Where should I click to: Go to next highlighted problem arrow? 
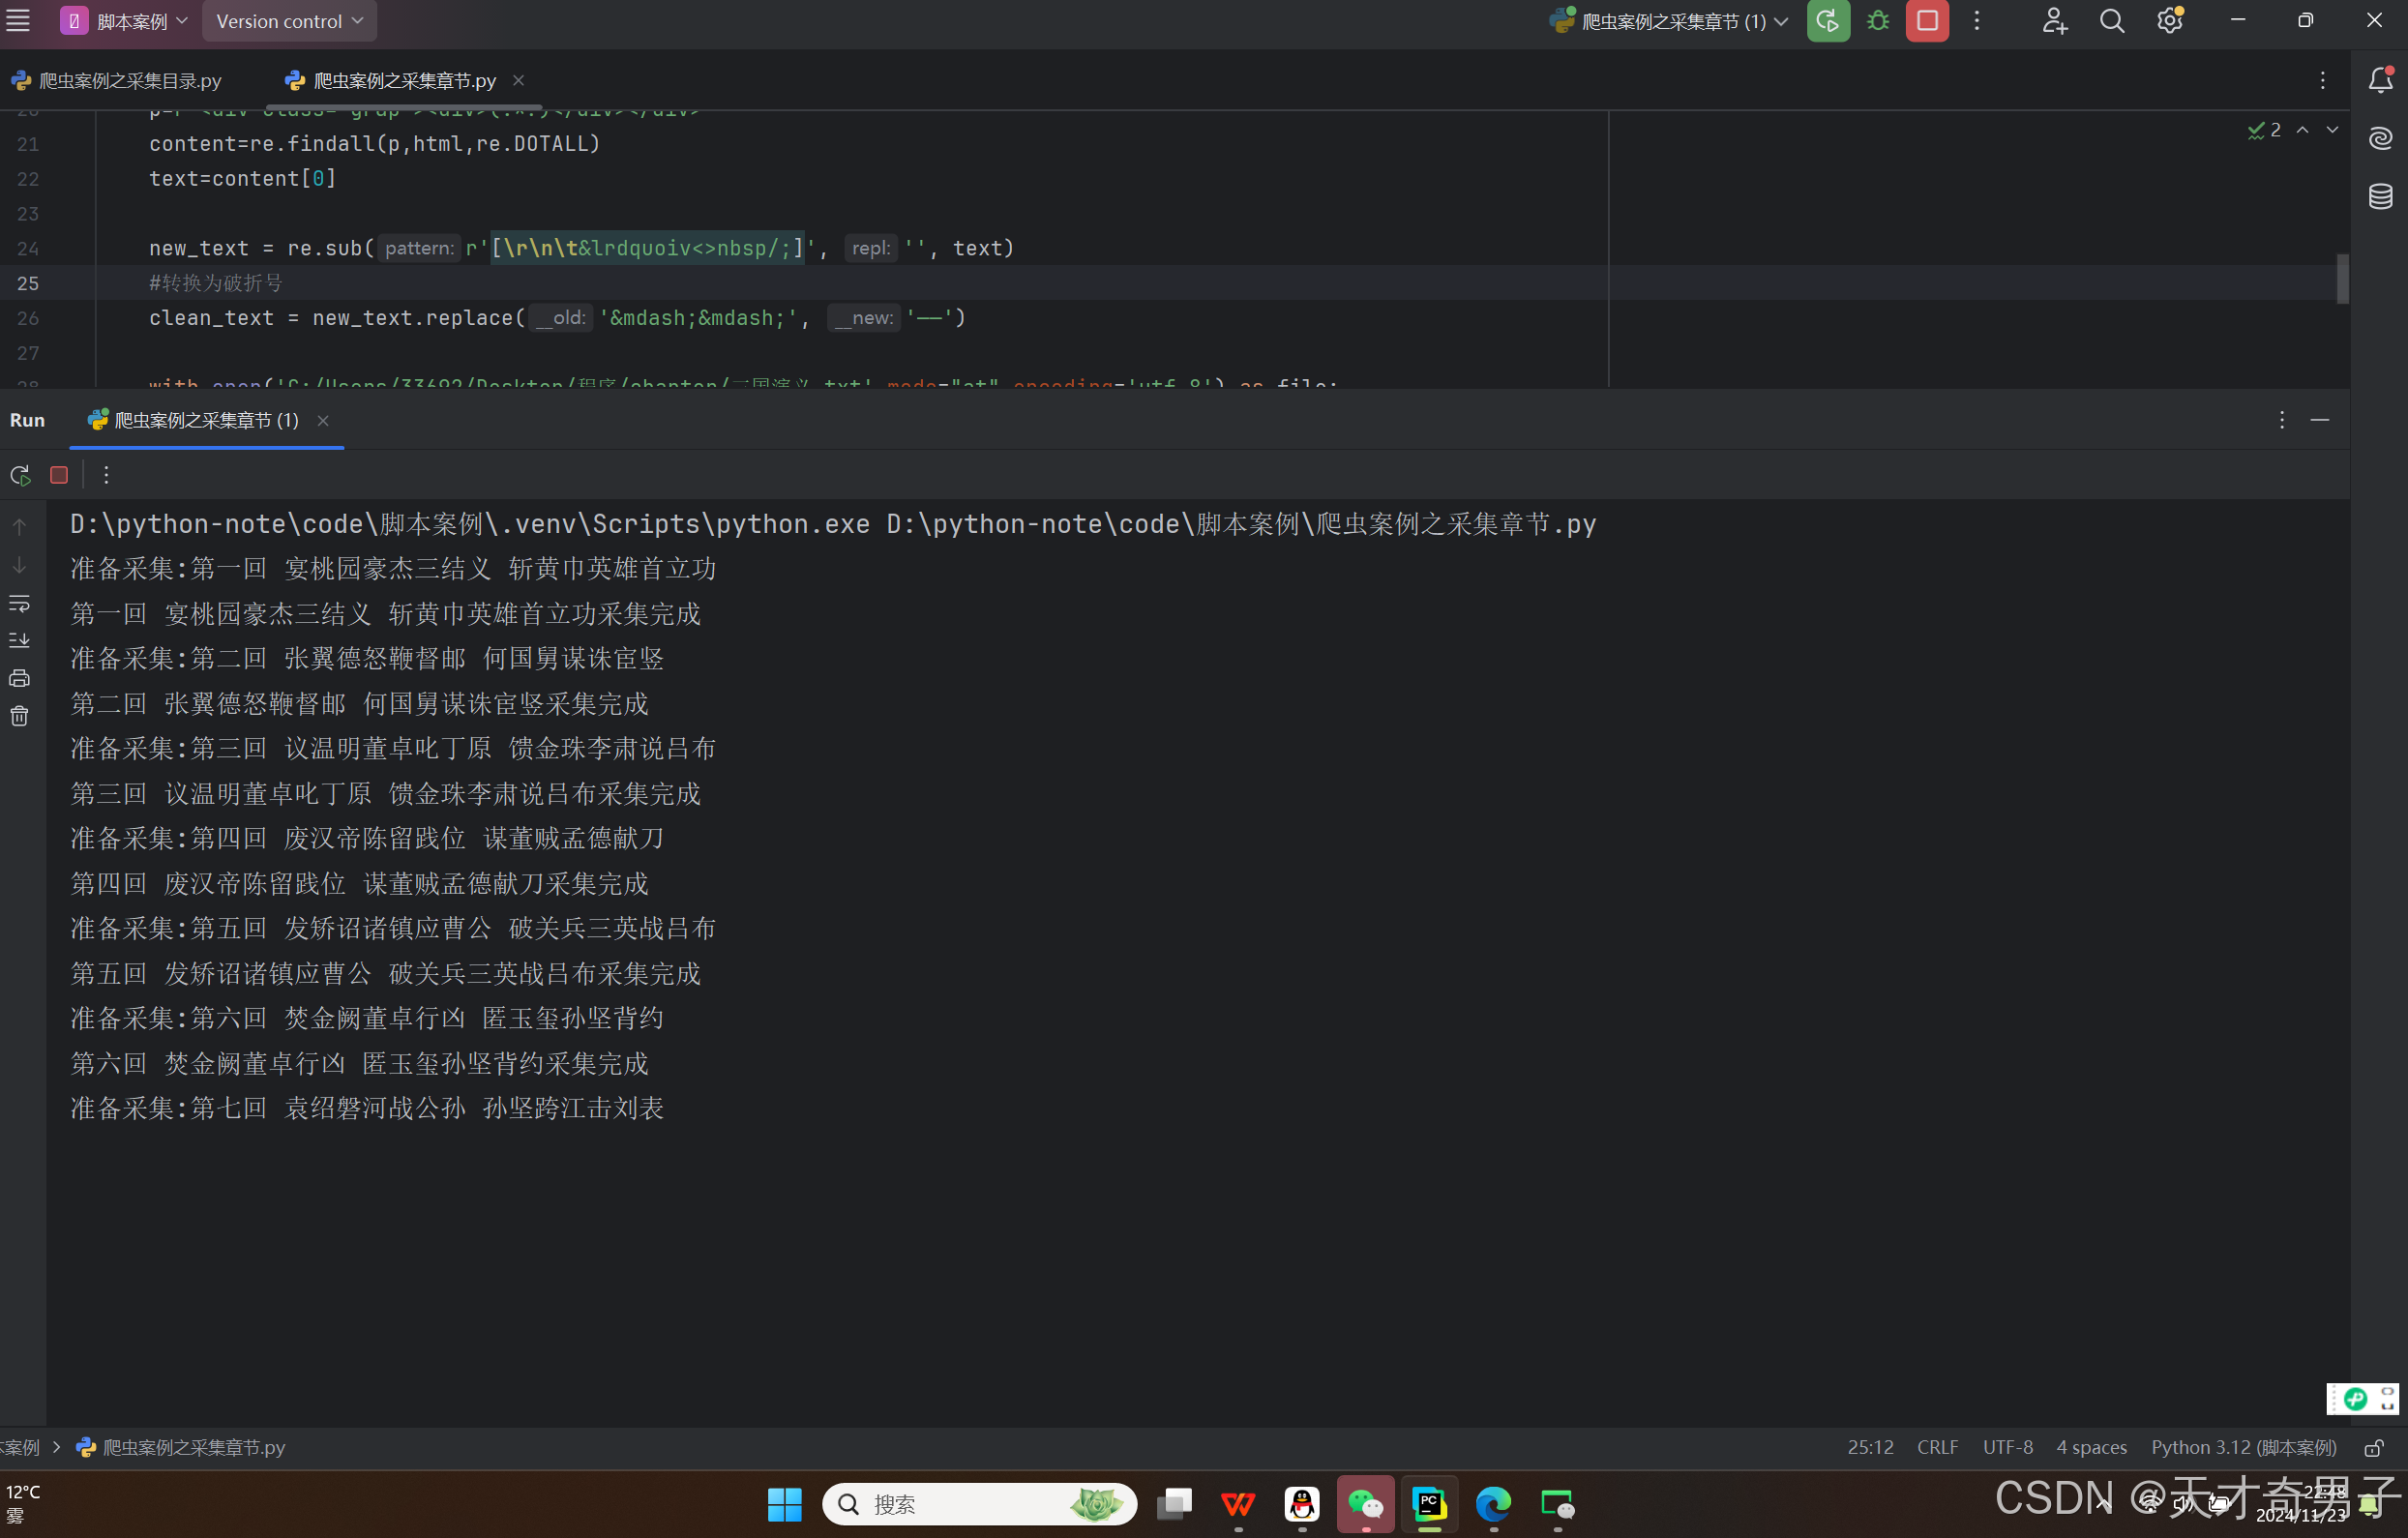(2332, 130)
